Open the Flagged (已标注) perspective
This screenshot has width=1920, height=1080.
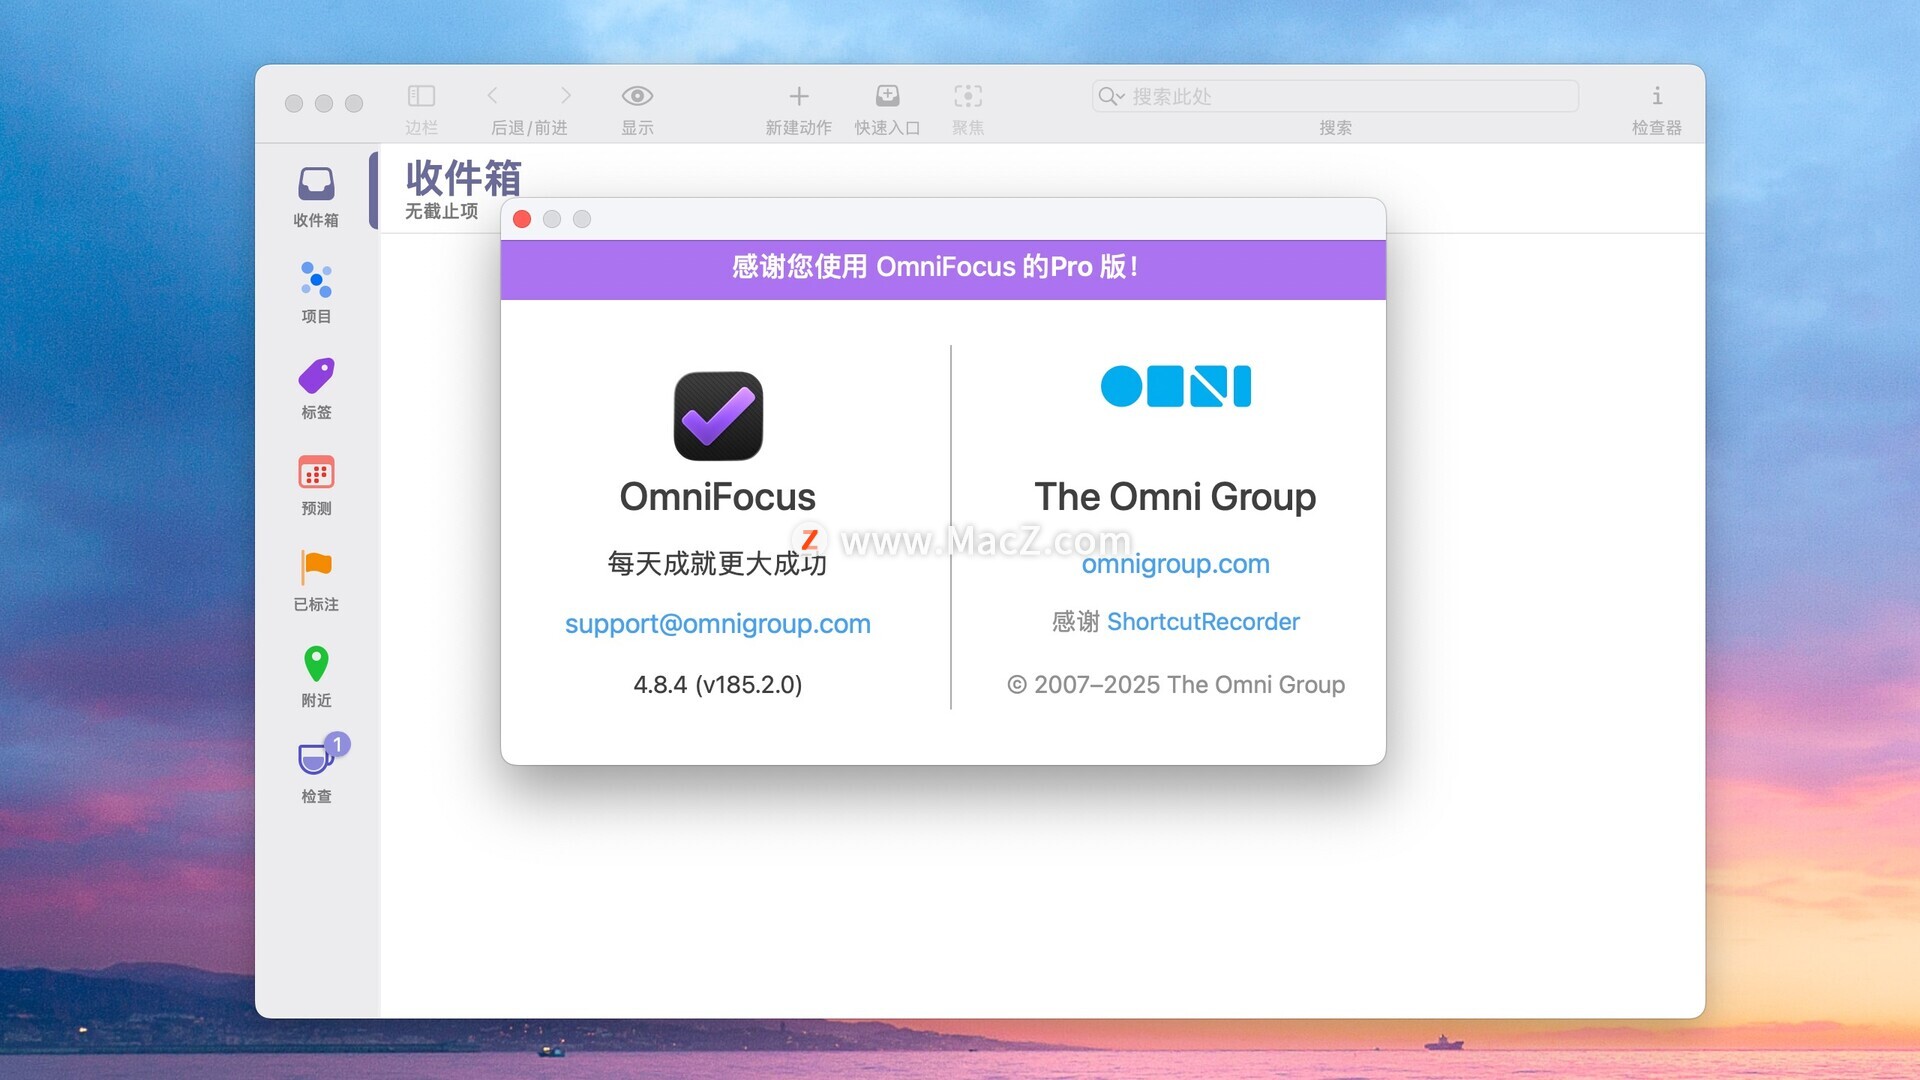[x=316, y=567]
